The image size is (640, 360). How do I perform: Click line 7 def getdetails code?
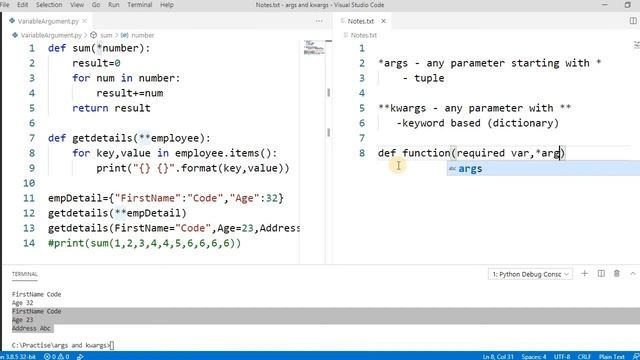(x=129, y=138)
